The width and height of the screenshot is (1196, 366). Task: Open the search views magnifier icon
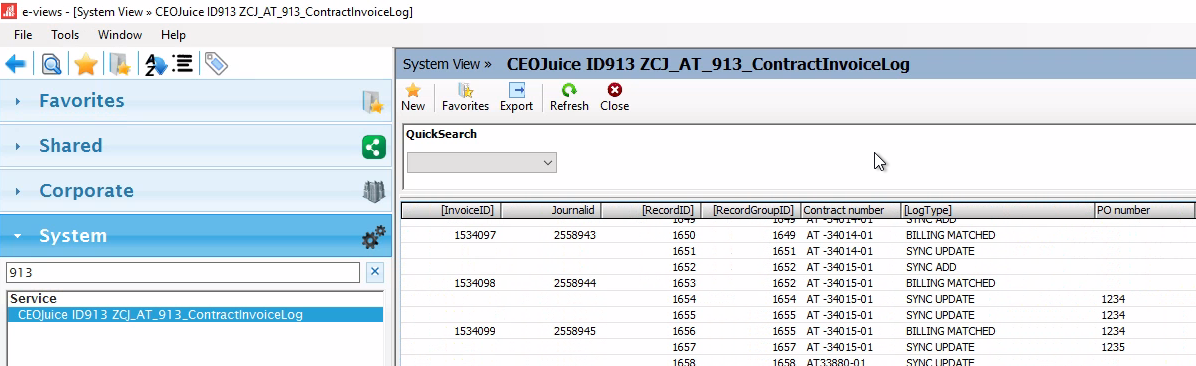click(x=51, y=64)
